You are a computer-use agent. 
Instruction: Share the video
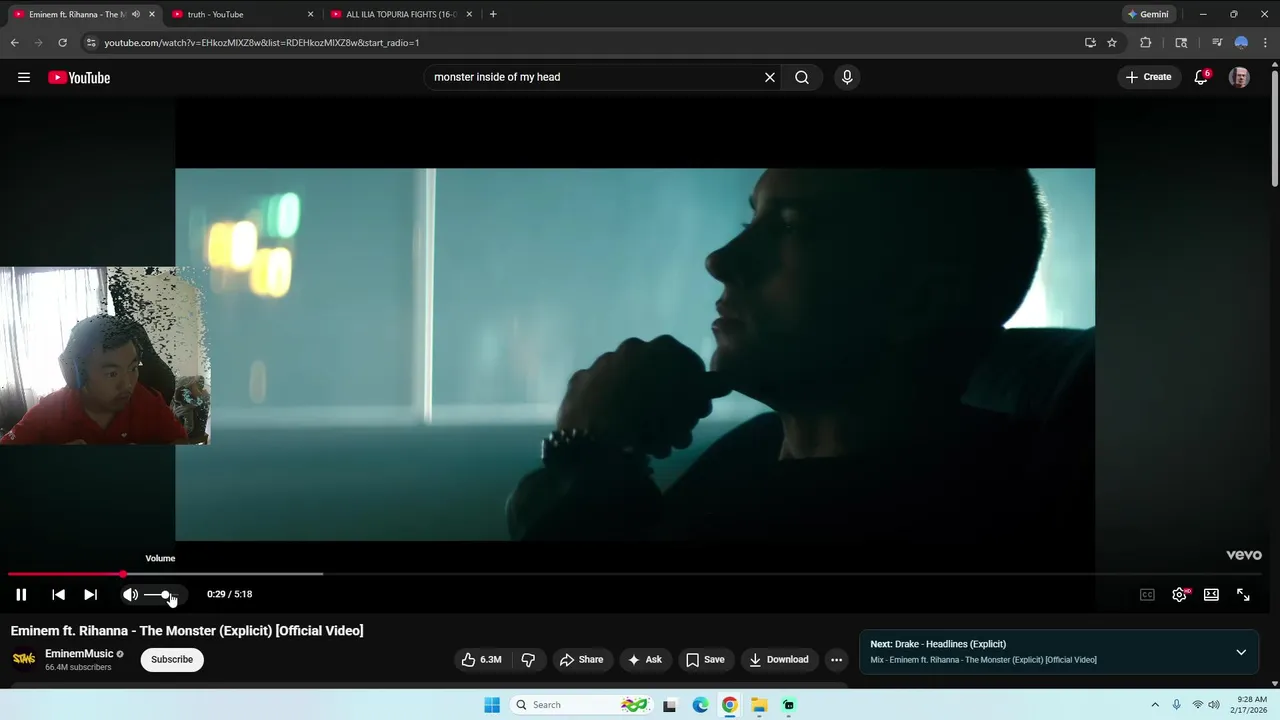(581, 659)
